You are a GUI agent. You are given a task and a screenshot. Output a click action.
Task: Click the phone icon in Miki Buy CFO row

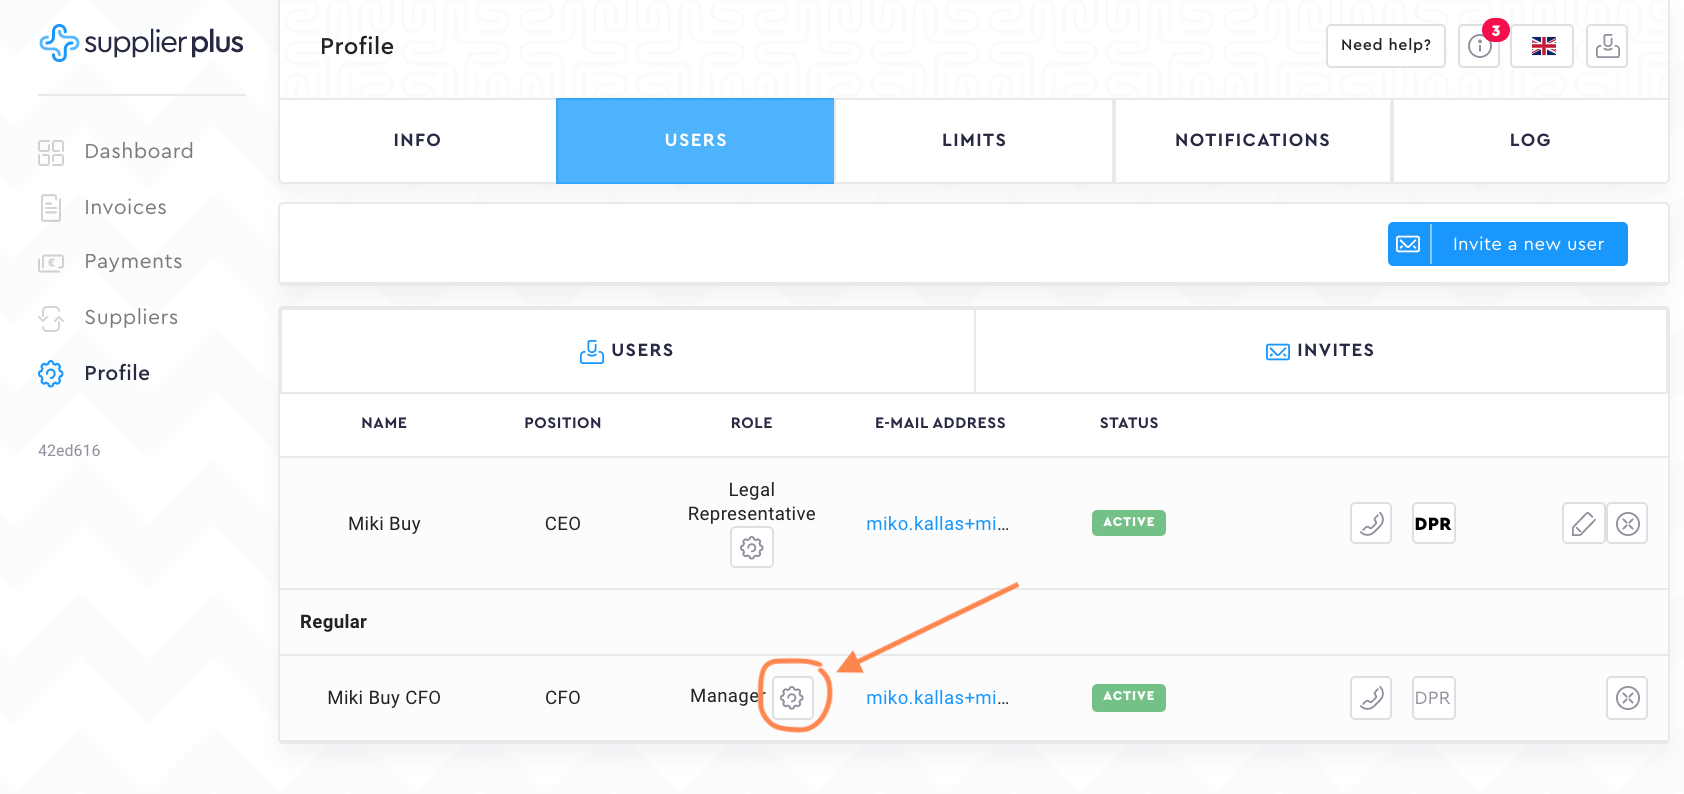click(1371, 697)
